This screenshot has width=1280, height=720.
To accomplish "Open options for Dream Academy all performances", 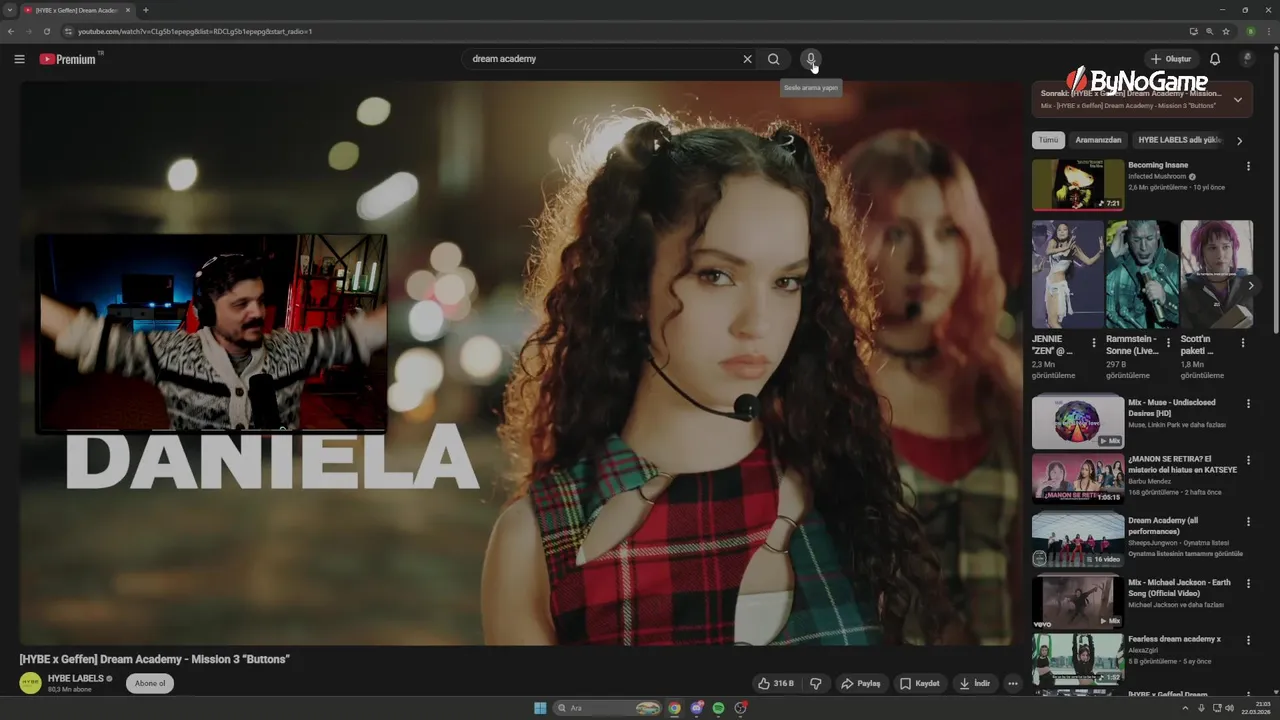I will tap(1248, 522).
